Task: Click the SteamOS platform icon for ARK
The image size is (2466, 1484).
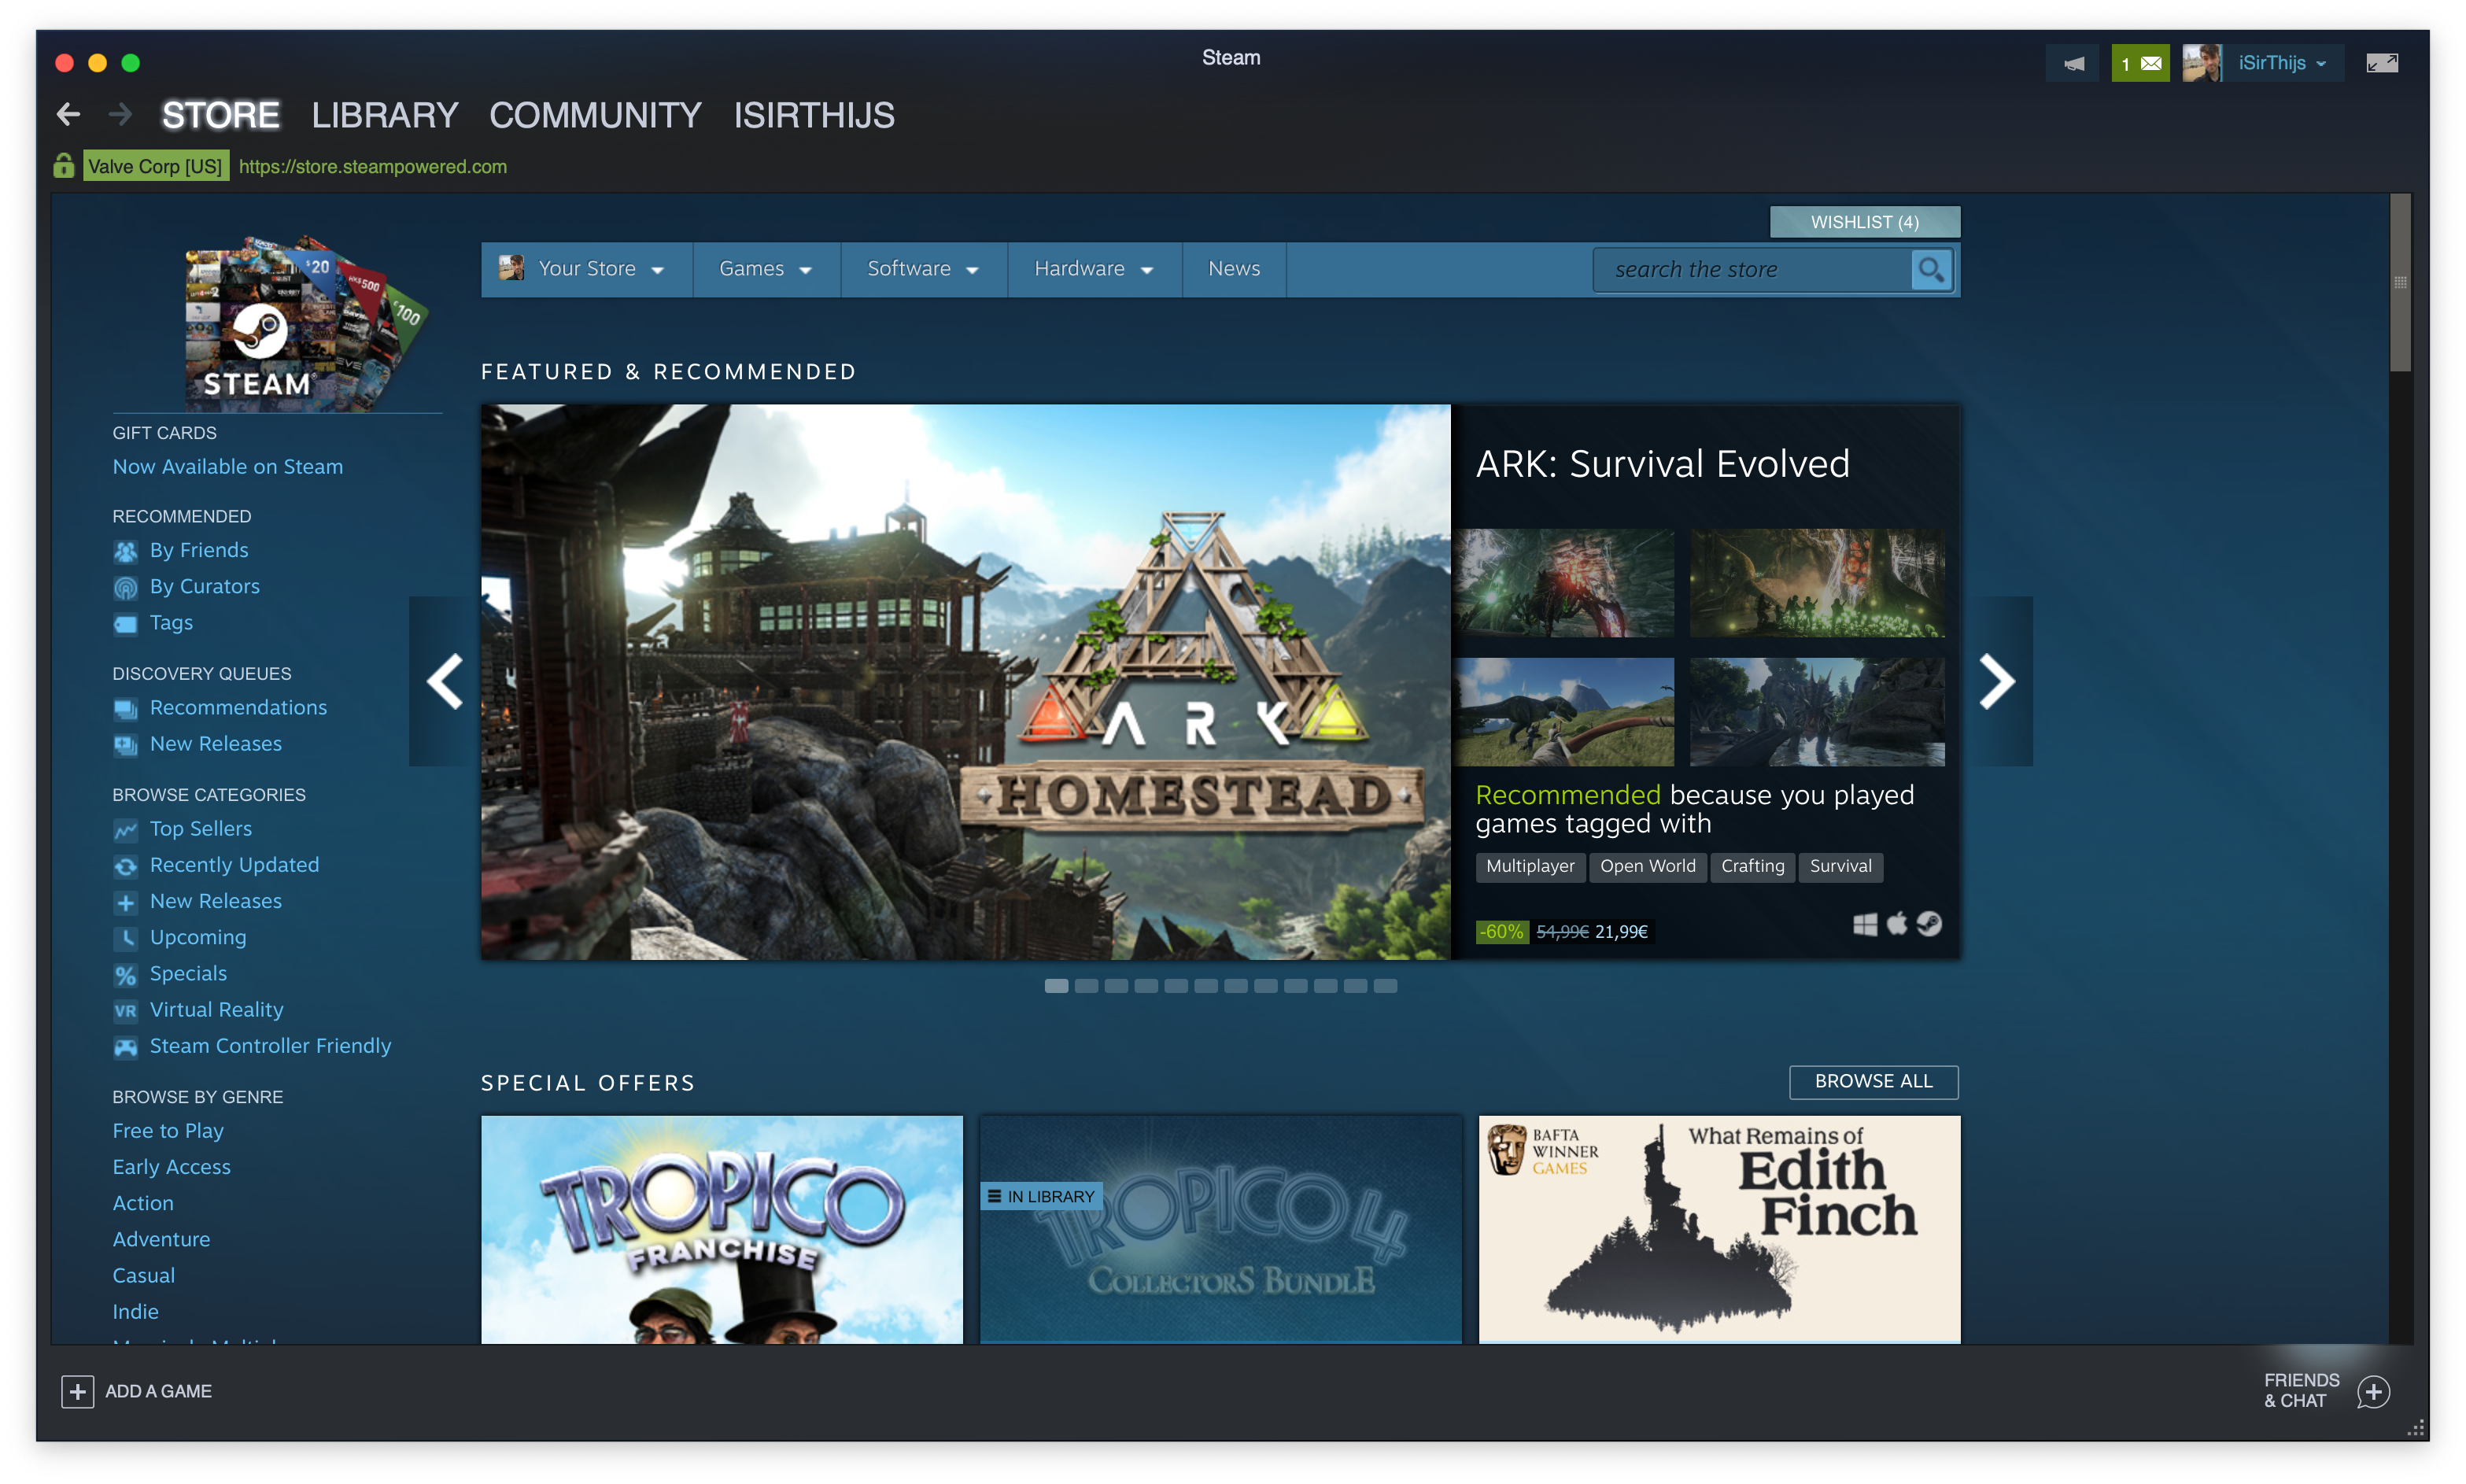Action: tap(1929, 923)
